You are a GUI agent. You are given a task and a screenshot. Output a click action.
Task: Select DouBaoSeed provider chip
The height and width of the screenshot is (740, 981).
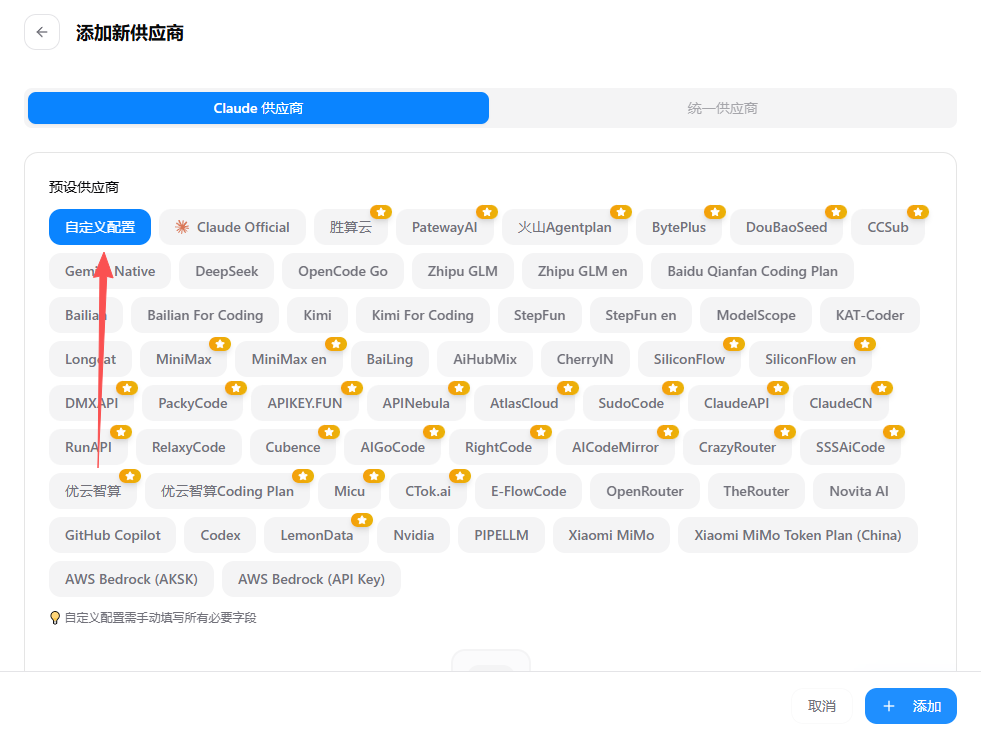pyautogui.click(x=786, y=227)
